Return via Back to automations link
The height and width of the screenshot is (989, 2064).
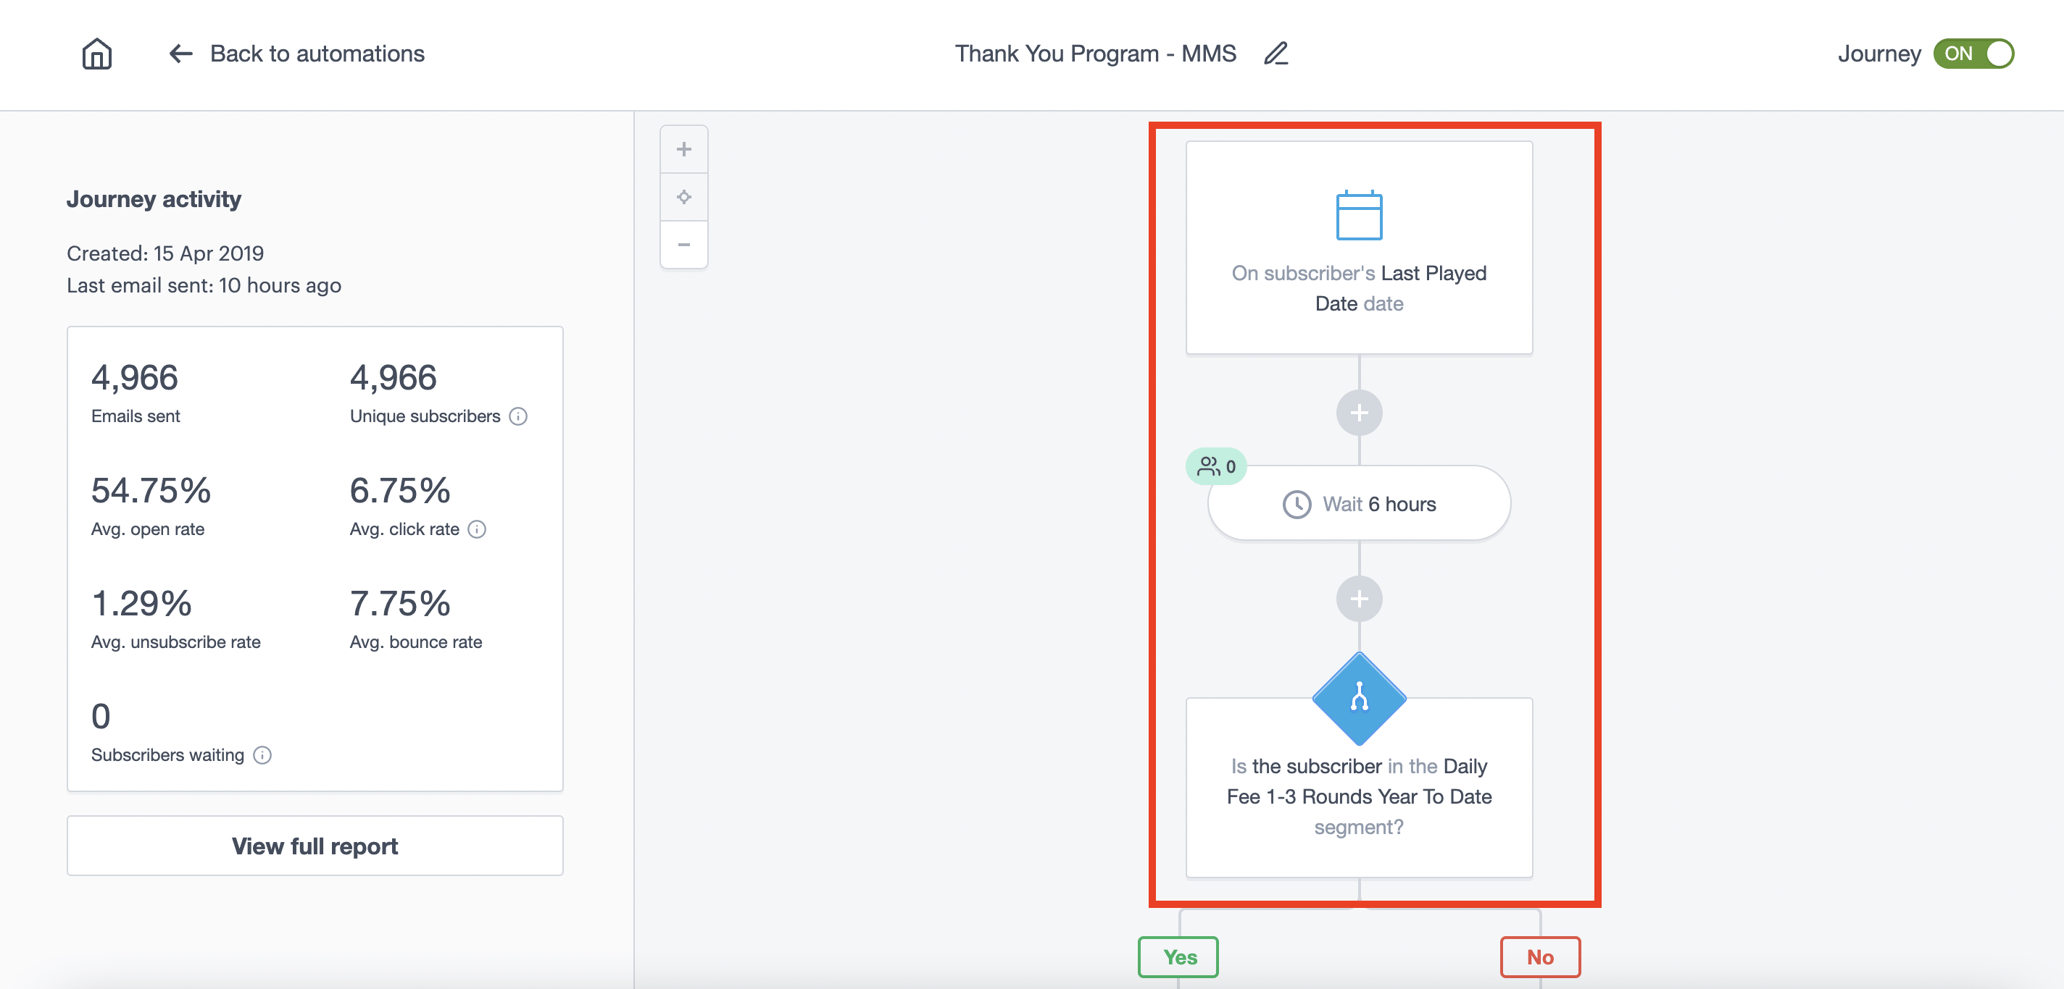coord(316,53)
